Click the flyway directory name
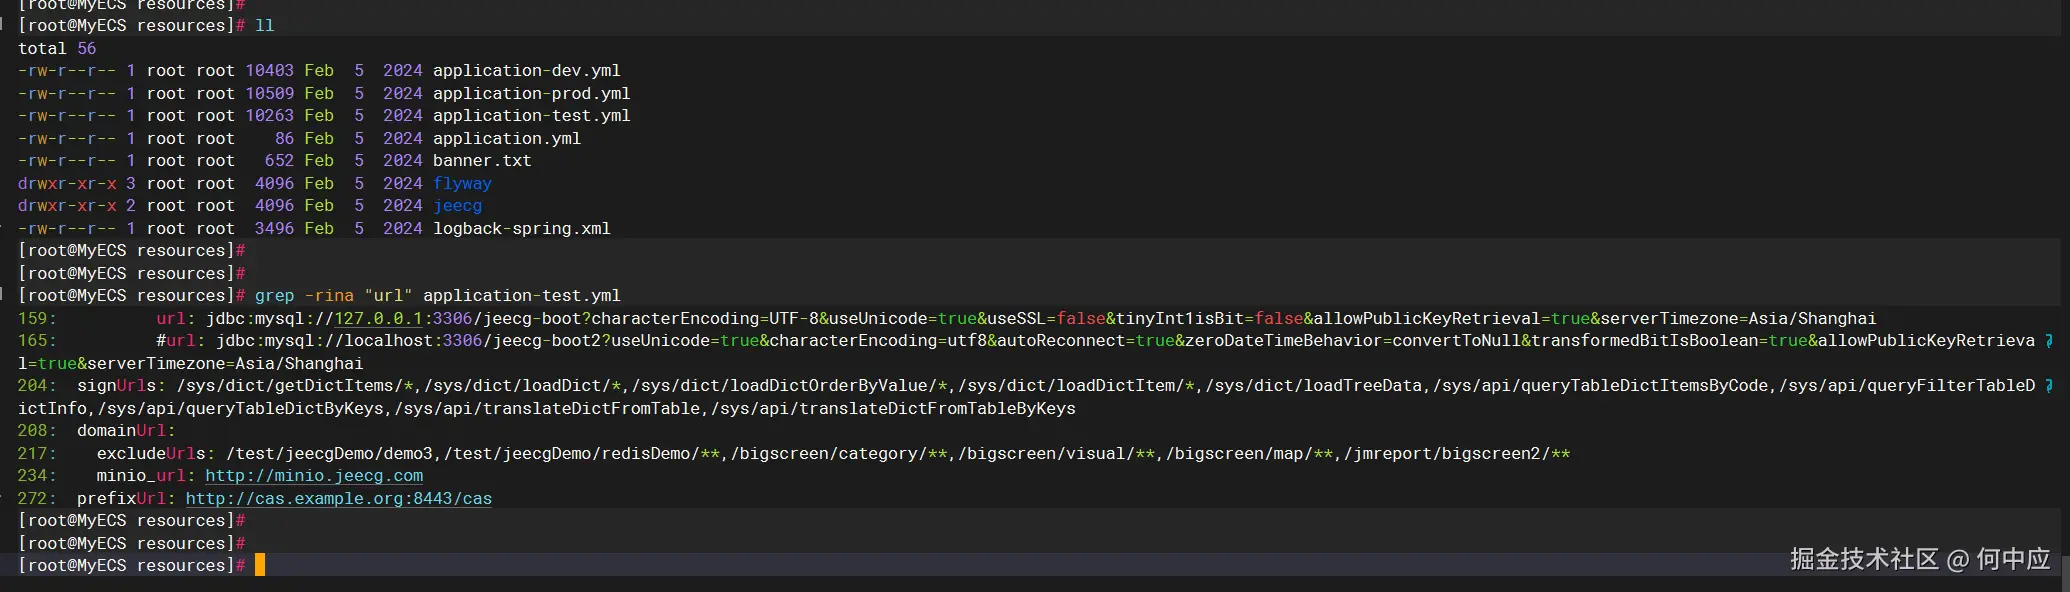The width and height of the screenshot is (2070, 592). coord(462,184)
